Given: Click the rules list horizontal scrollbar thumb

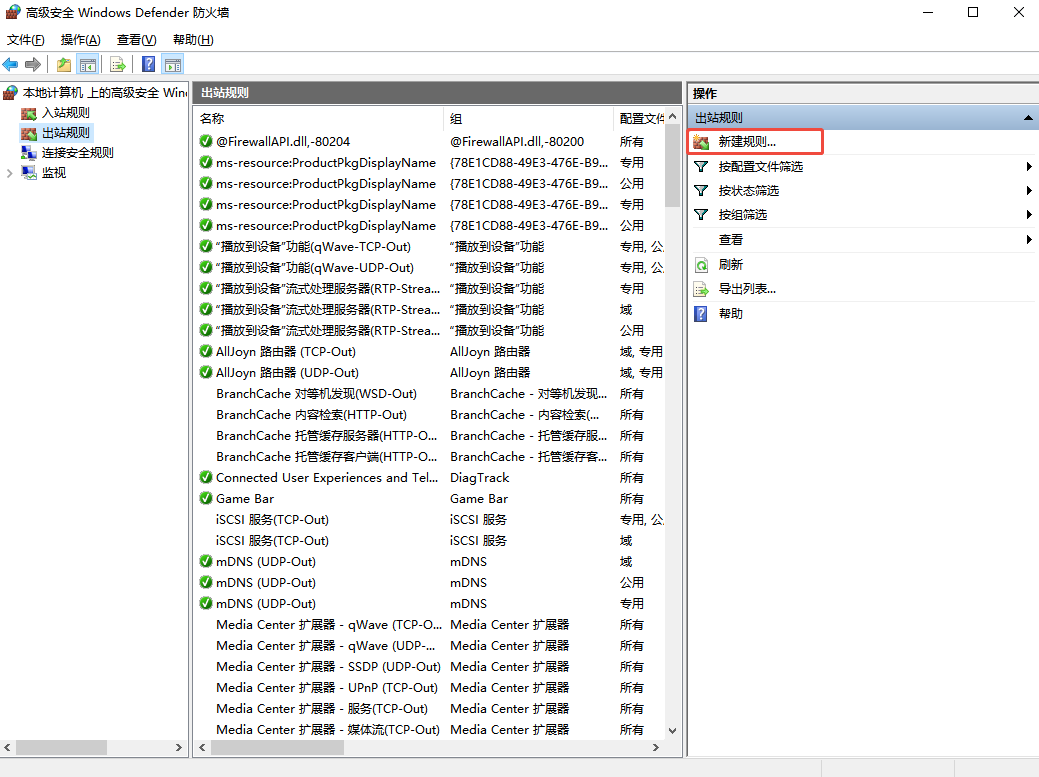Looking at the screenshot, I should (277, 747).
